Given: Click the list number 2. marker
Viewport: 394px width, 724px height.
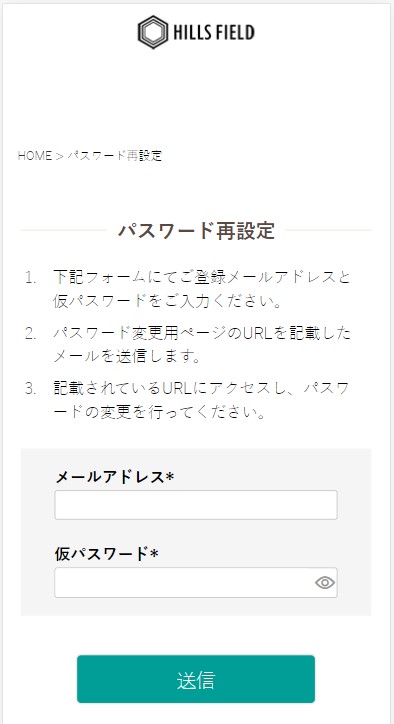Looking at the screenshot, I should pyautogui.click(x=30, y=333).
